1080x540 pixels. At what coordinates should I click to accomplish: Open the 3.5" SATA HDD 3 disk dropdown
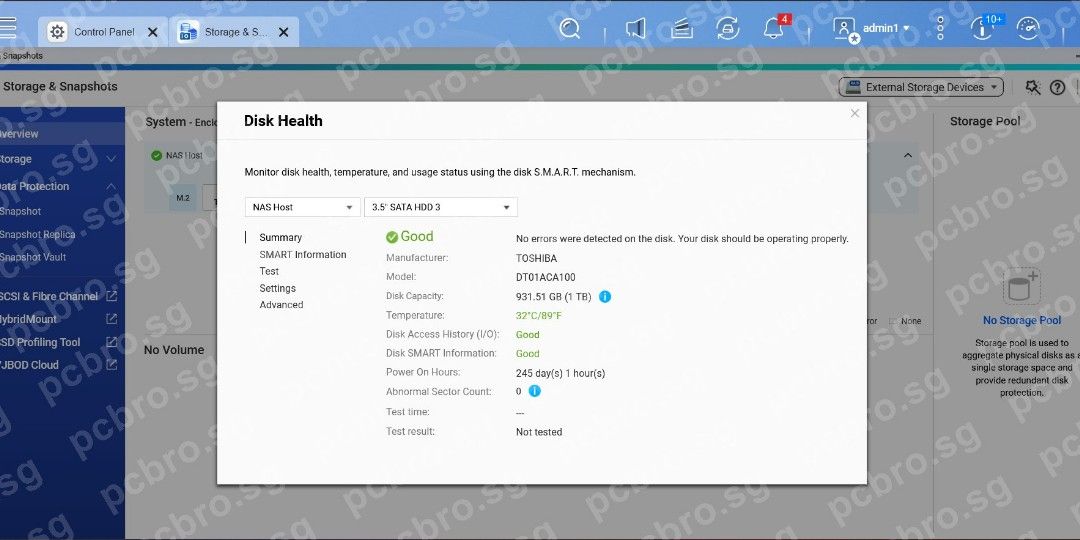441,207
